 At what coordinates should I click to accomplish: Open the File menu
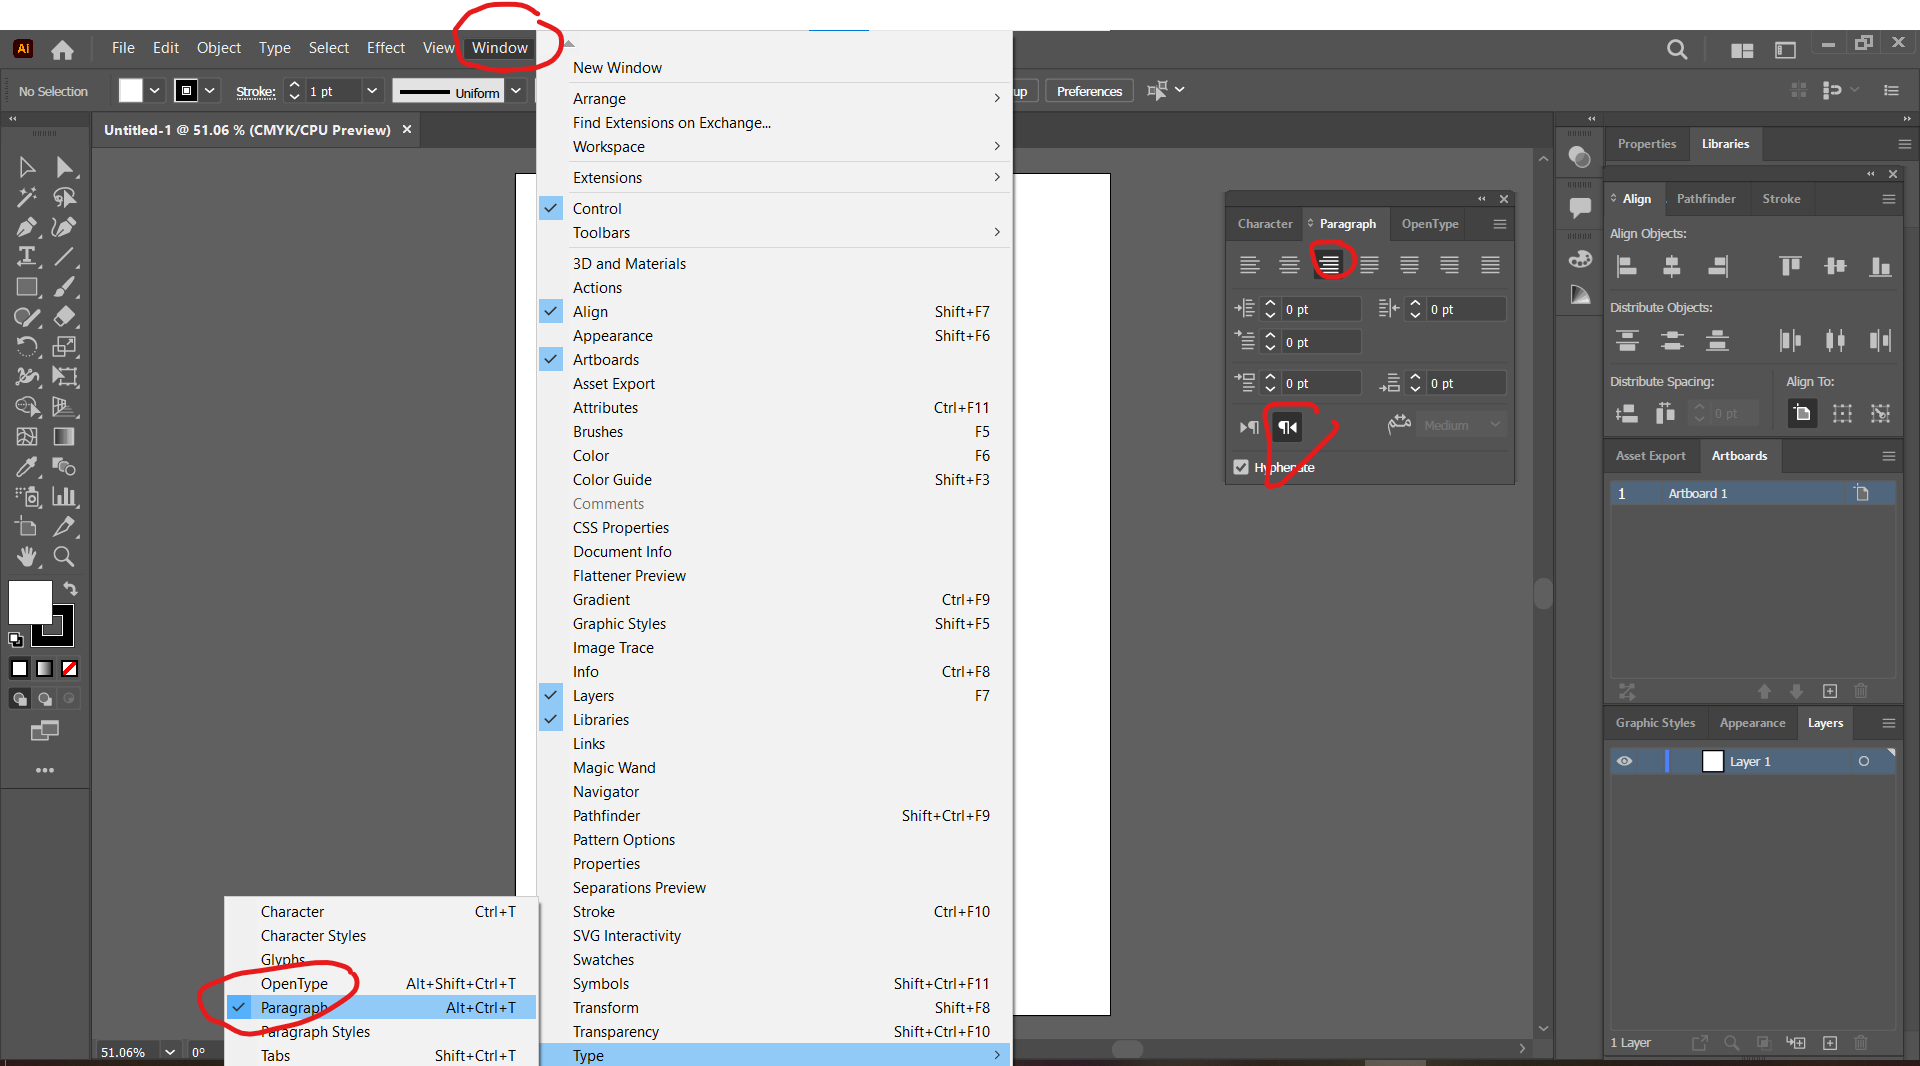123,48
